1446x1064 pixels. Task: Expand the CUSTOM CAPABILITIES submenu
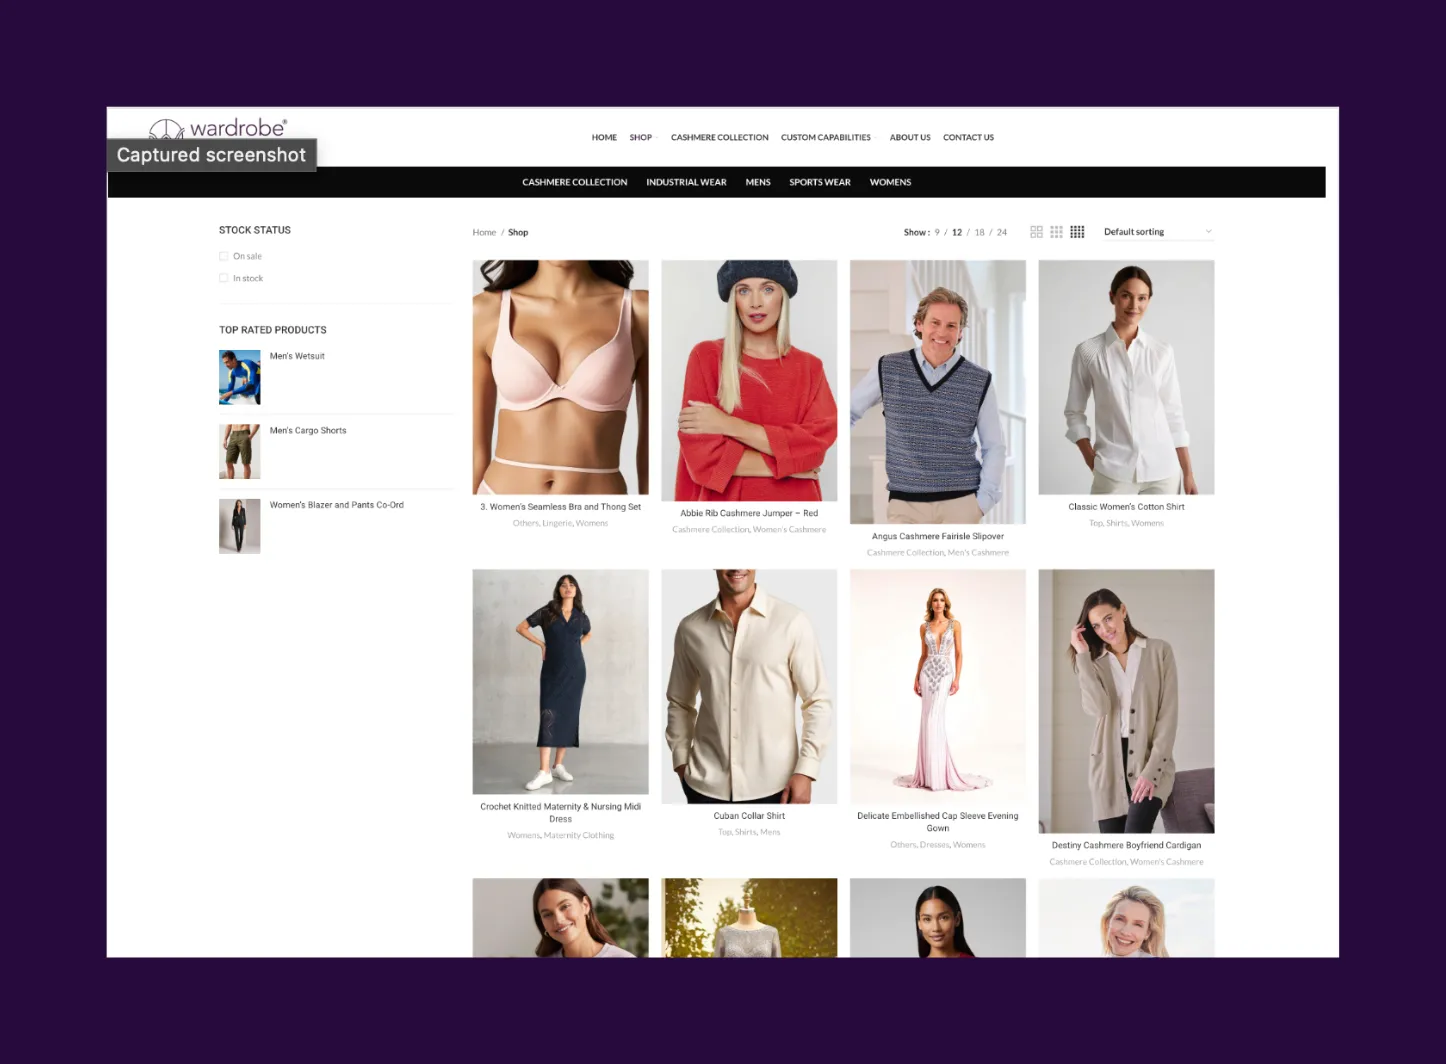pyautogui.click(x=825, y=137)
